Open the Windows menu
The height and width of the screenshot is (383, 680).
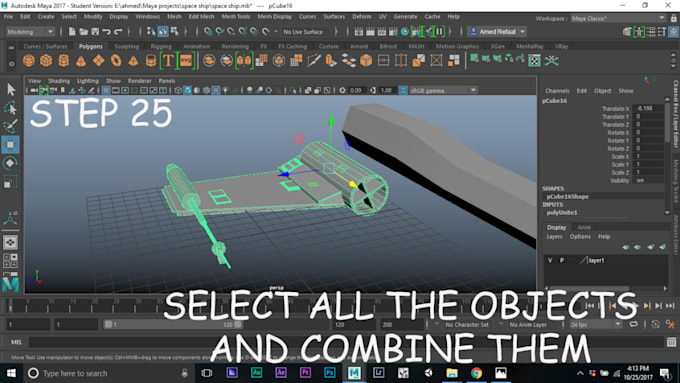point(147,16)
